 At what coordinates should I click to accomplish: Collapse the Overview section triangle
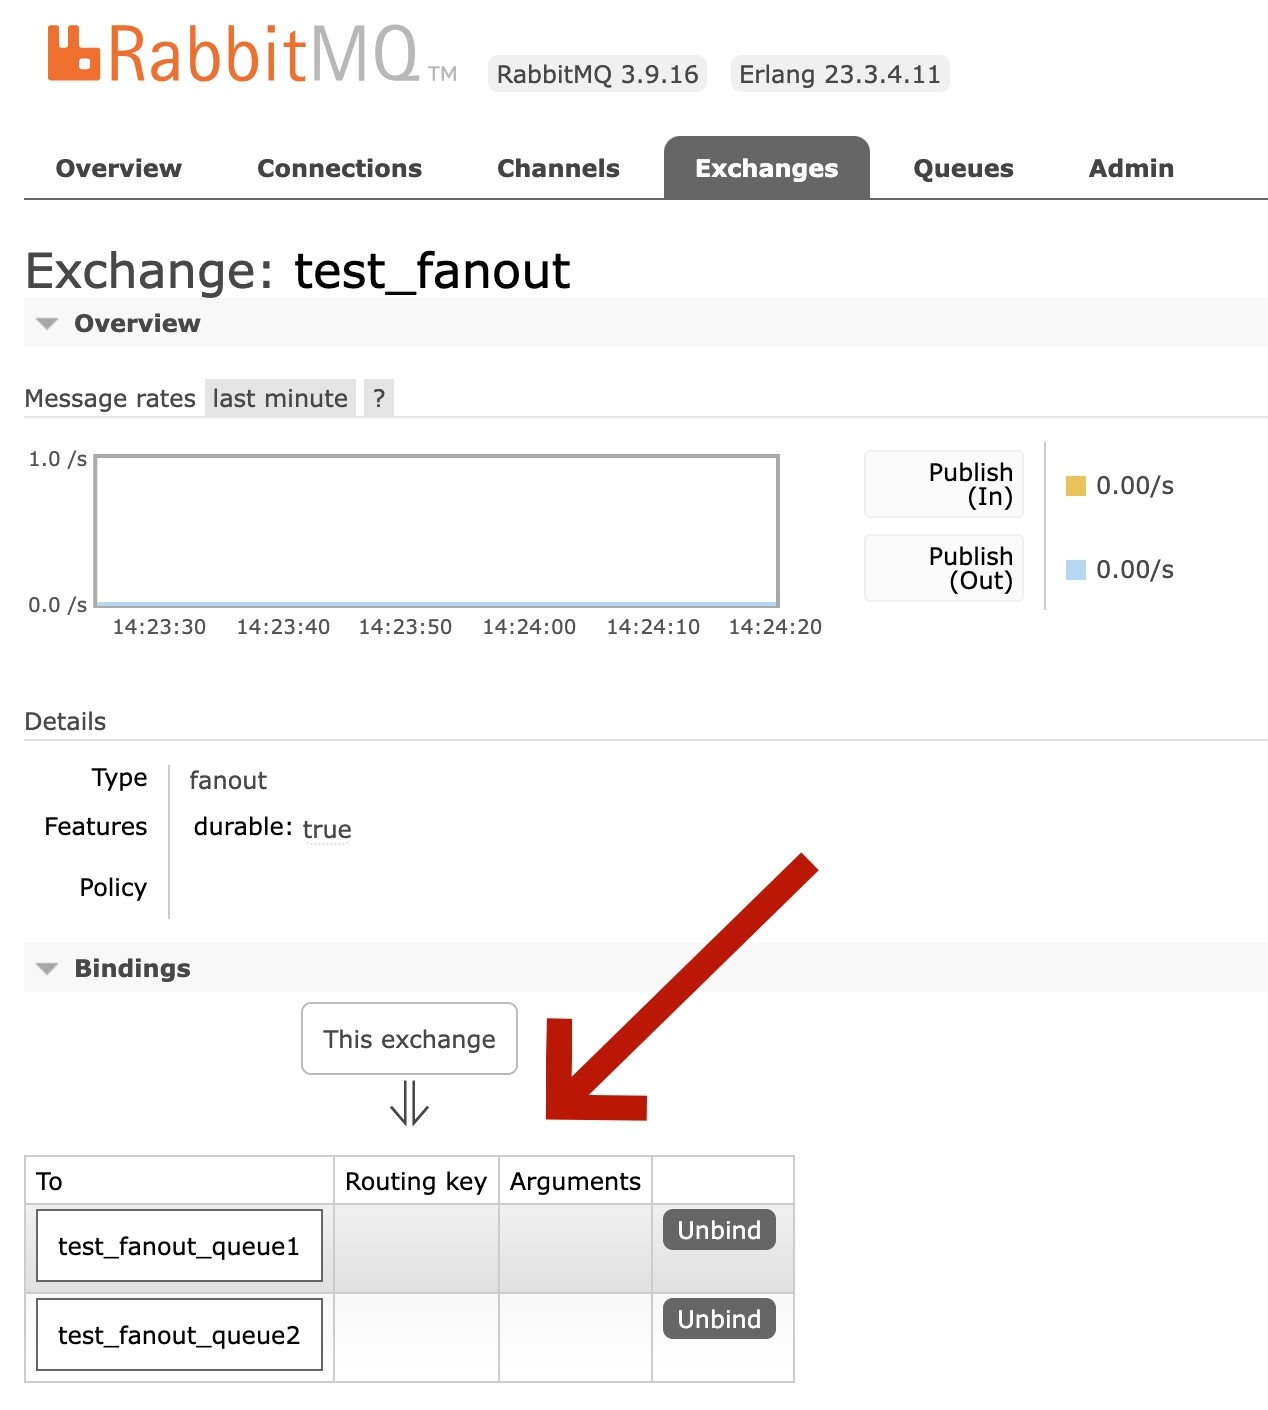[46, 324]
